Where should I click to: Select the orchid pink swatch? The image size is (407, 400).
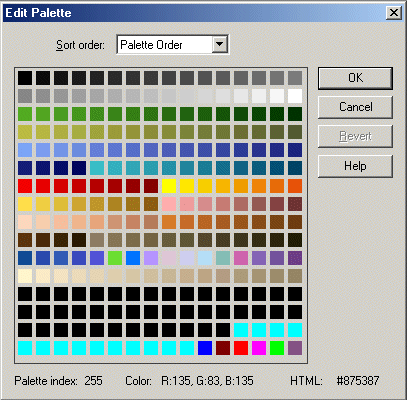click(241, 258)
